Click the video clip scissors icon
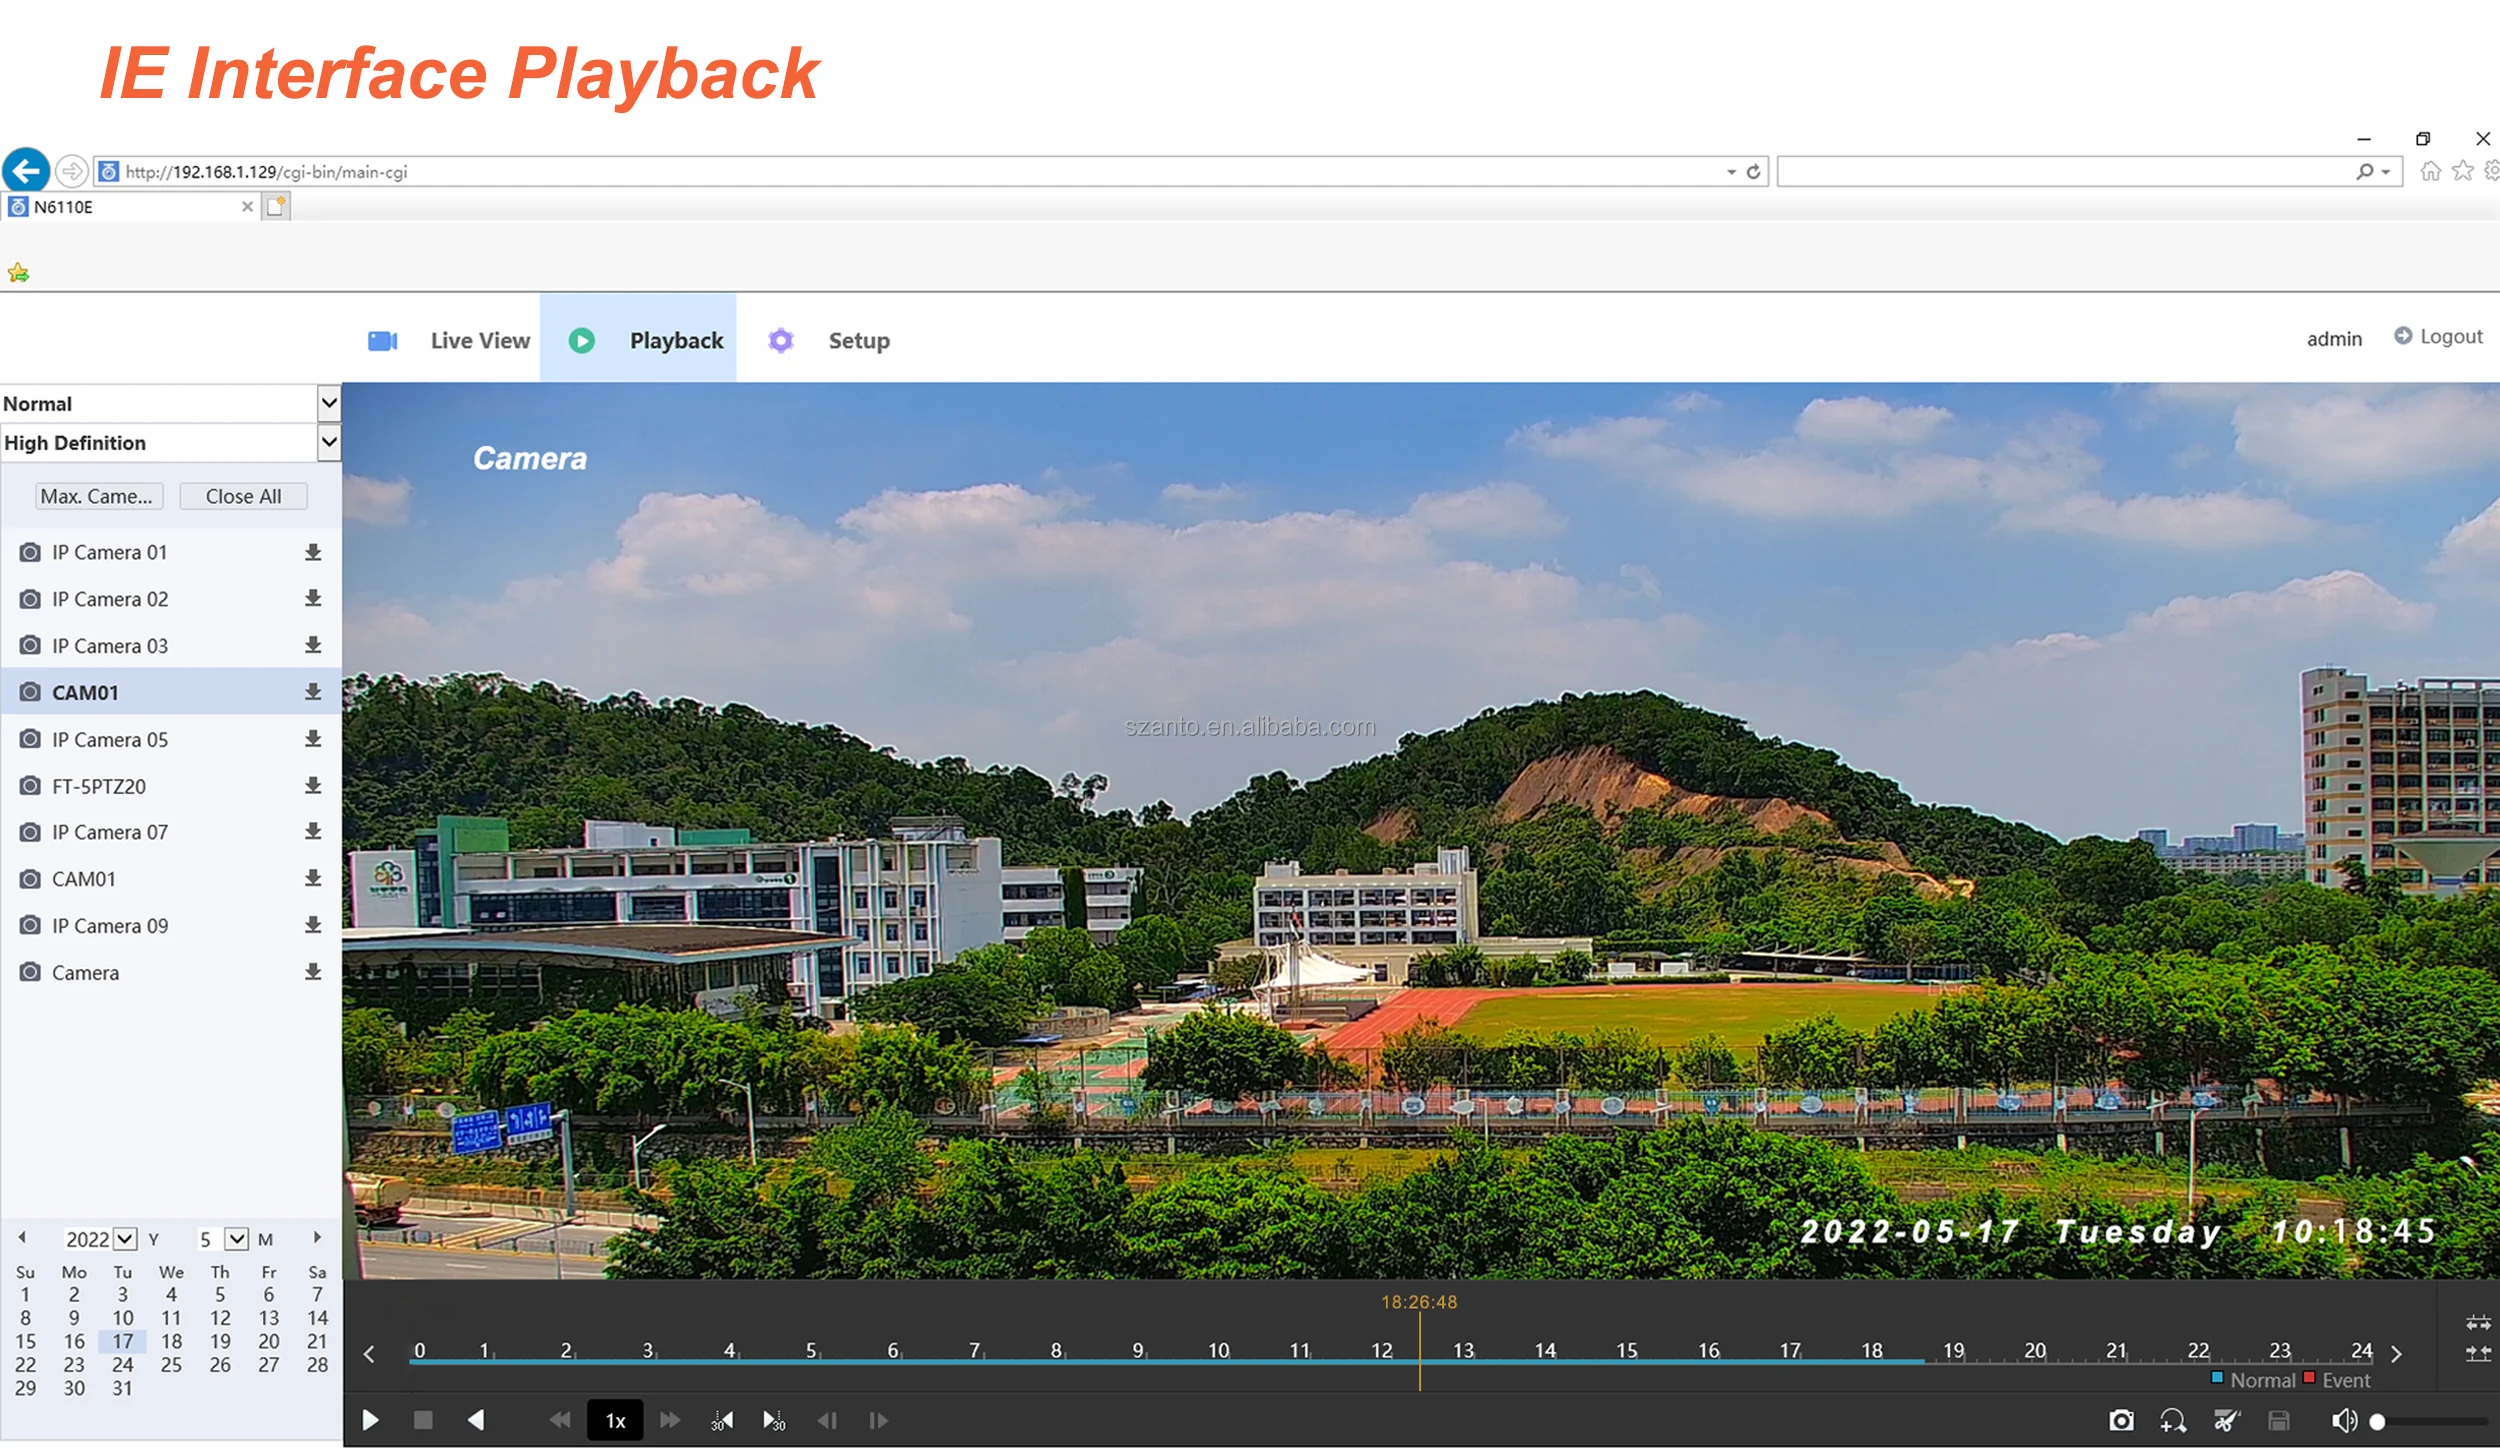This screenshot has width=2500, height=1450. point(2226,1420)
